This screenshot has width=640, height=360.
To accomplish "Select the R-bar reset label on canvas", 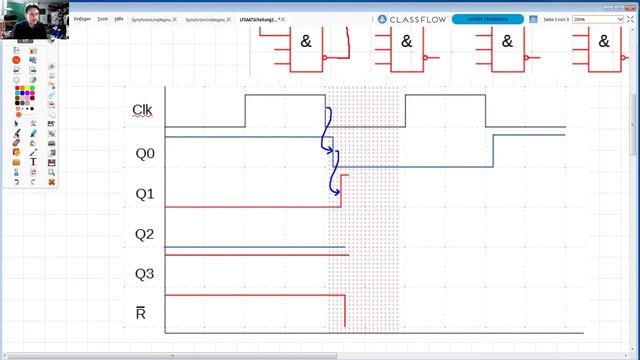I will 140,313.
